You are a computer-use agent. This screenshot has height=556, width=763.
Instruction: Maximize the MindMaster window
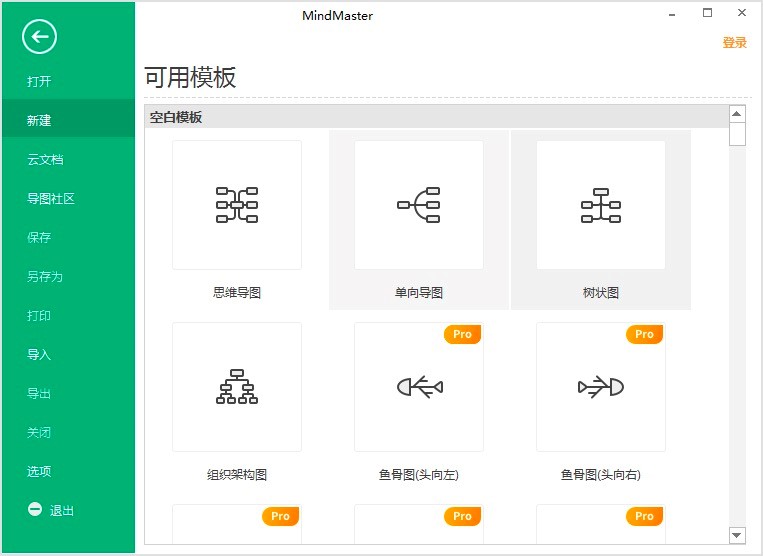click(708, 13)
